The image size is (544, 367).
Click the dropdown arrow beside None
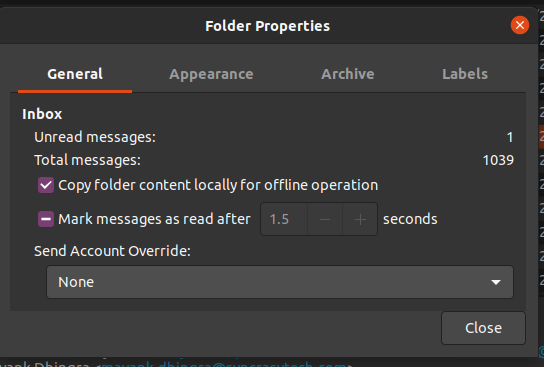(496, 282)
